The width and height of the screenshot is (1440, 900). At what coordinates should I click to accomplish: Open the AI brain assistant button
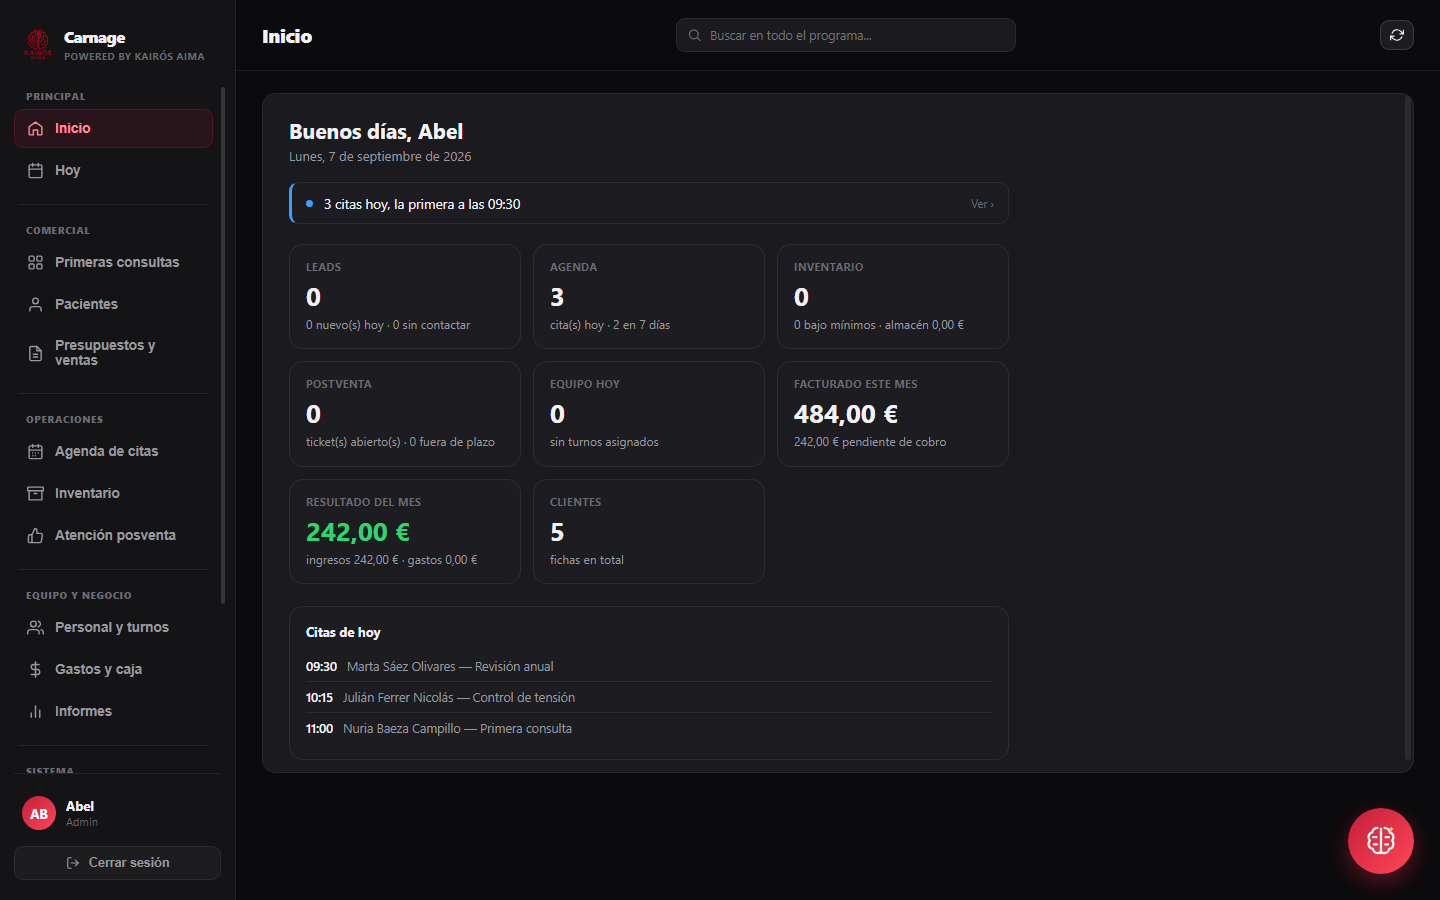point(1381,841)
